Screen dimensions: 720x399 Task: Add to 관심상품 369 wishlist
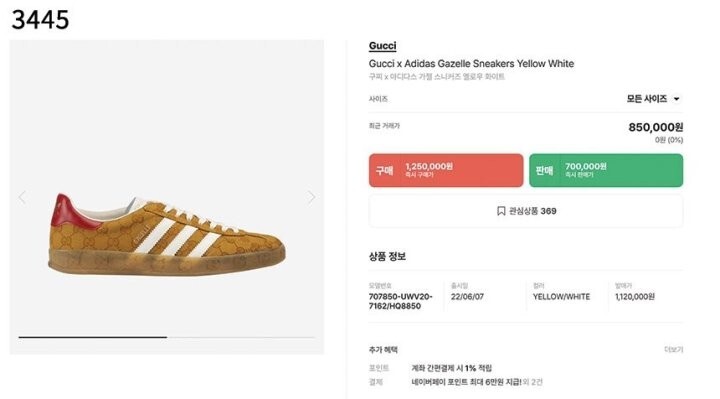(x=526, y=211)
